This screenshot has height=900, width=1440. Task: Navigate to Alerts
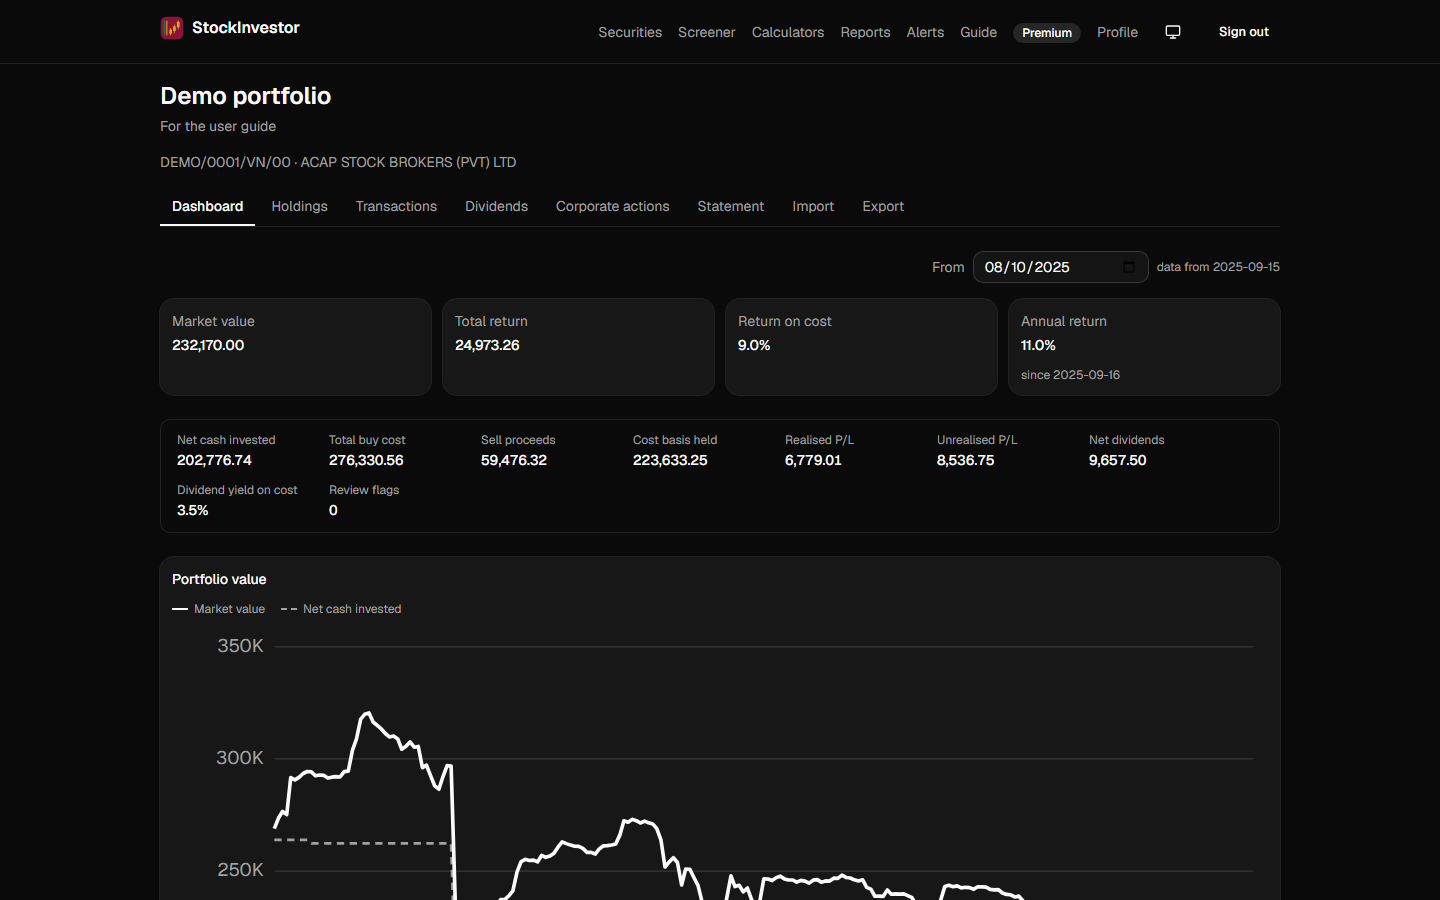click(925, 32)
